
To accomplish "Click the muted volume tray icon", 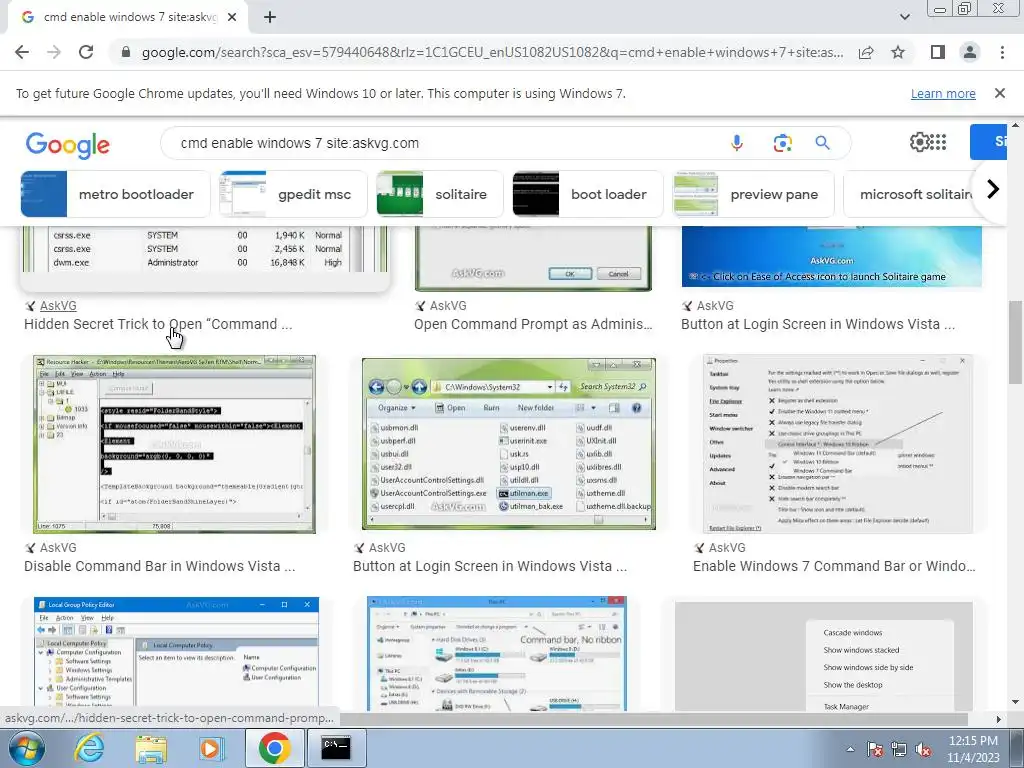I will (923, 750).
